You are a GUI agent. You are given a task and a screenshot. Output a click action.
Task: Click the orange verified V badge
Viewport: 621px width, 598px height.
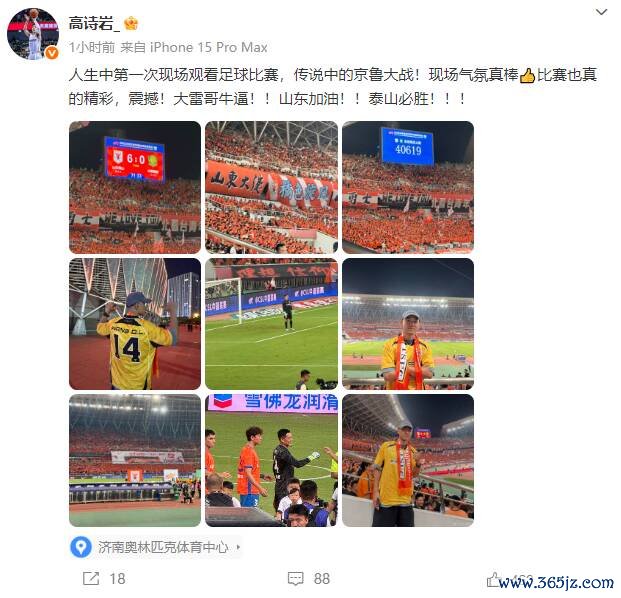point(52,53)
